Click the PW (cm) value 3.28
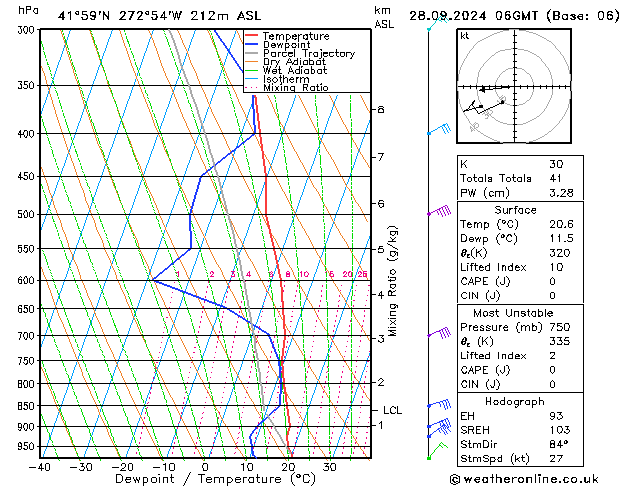This screenshot has width=629, height=486. [x=561, y=193]
